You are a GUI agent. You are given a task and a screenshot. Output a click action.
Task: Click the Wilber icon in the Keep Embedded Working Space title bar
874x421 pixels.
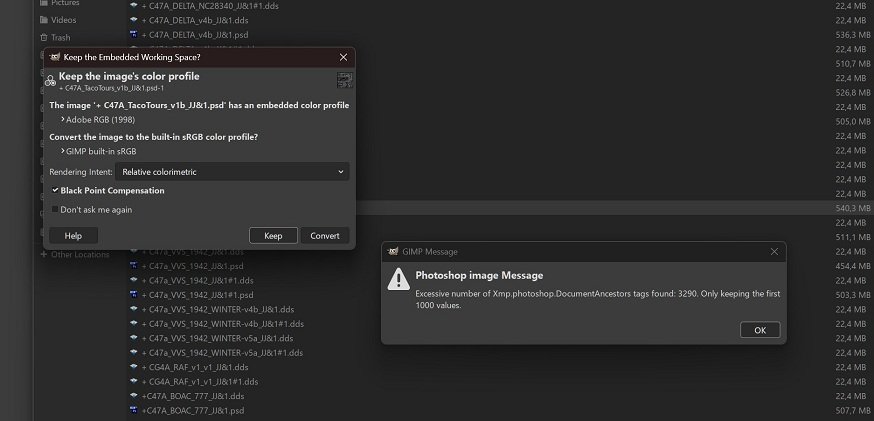point(54,57)
